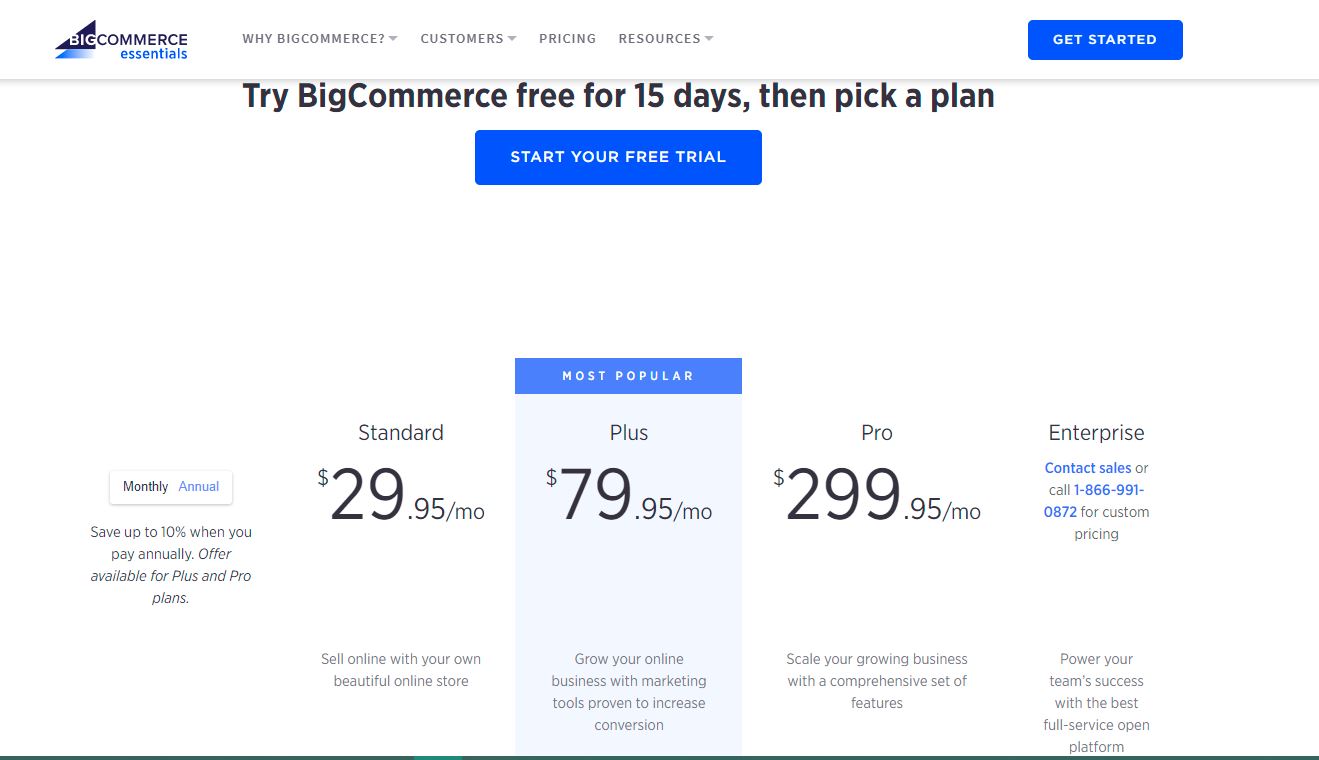The image size is (1319, 760).
Task: Click the Most Popular banner
Action: [x=628, y=376]
